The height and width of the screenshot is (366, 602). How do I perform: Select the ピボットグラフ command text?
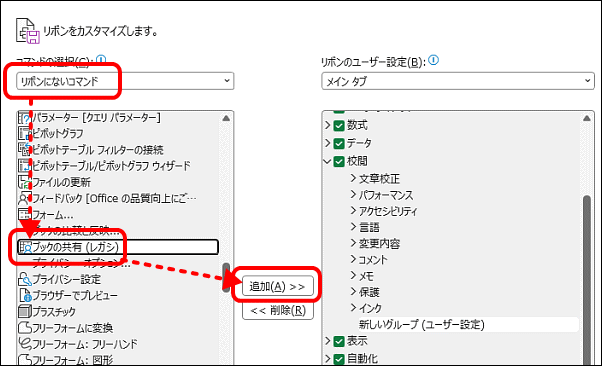pos(58,133)
